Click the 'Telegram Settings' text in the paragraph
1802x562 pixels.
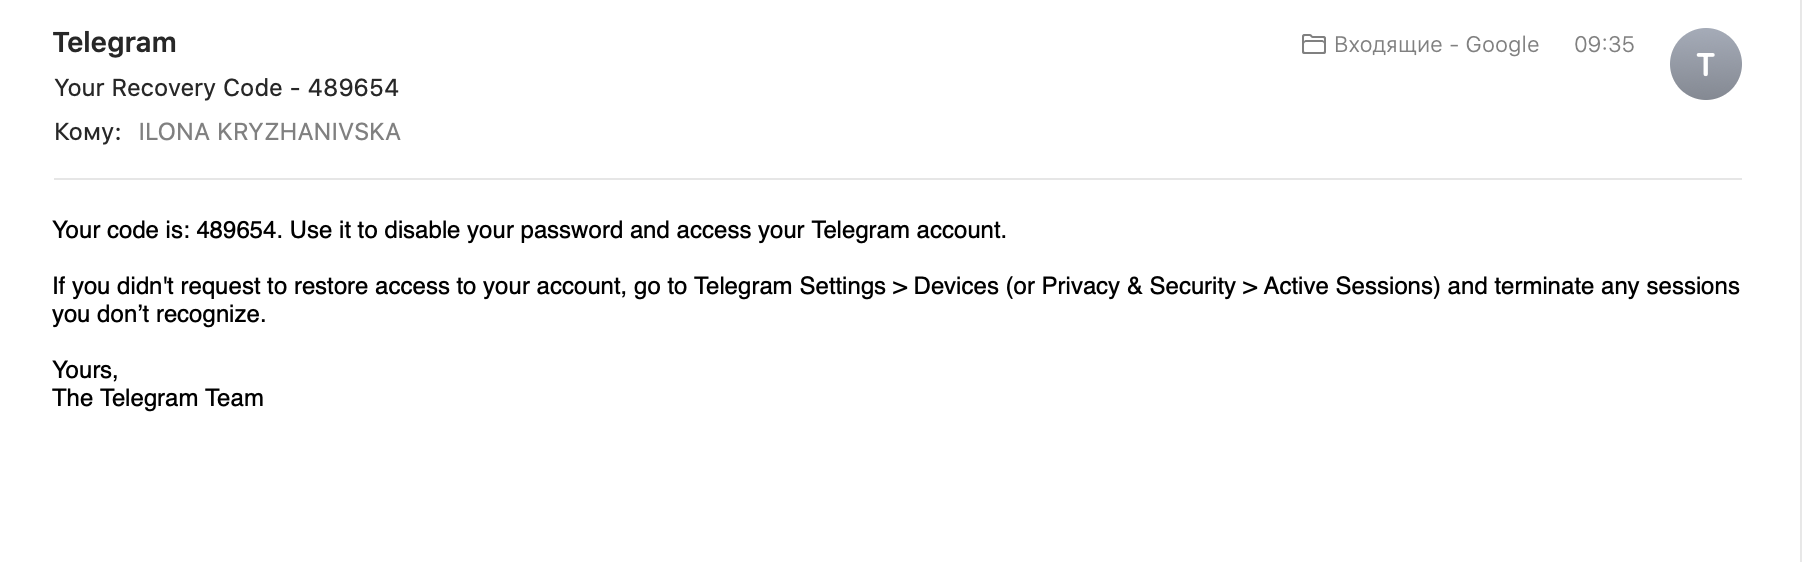point(789,286)
